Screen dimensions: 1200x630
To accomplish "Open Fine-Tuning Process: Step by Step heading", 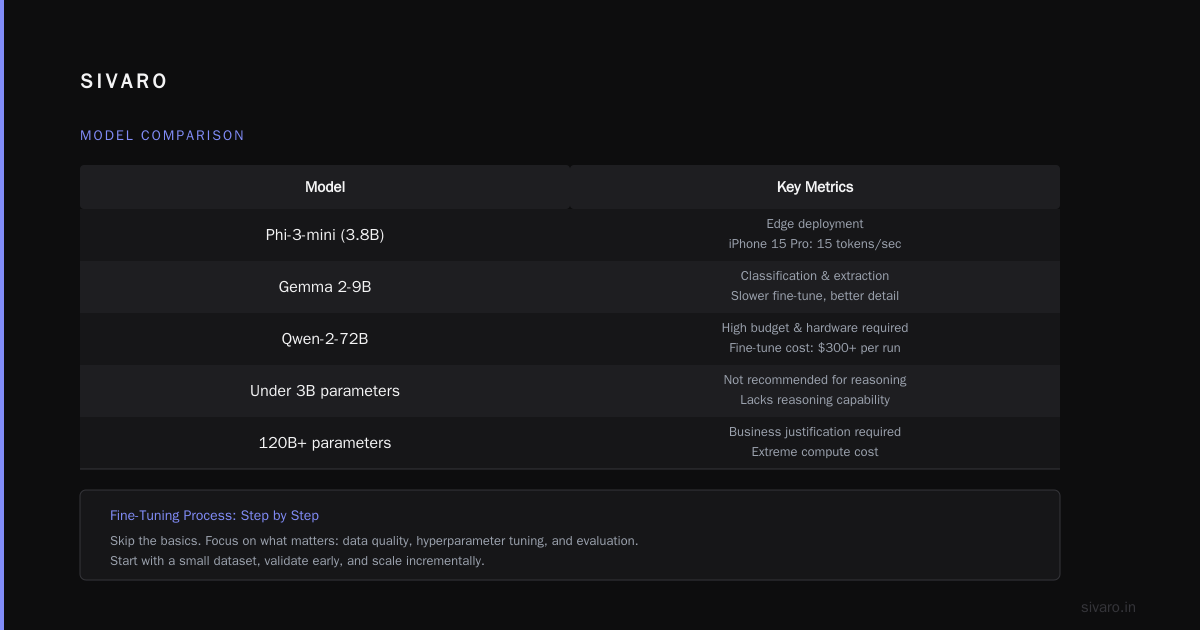I will click(214, 516).
